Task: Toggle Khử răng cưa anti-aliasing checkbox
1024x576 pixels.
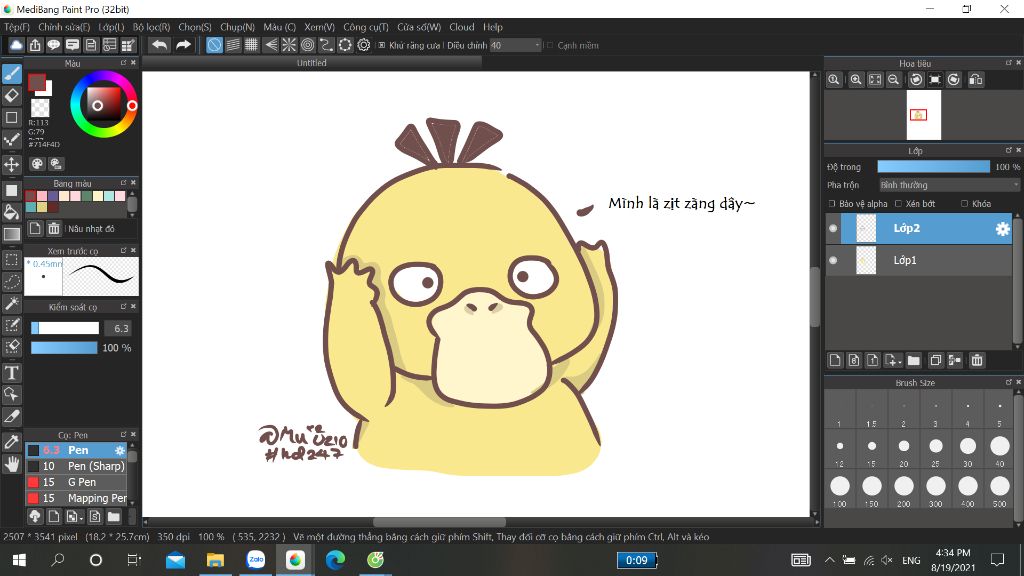Action: click(382, 45)
